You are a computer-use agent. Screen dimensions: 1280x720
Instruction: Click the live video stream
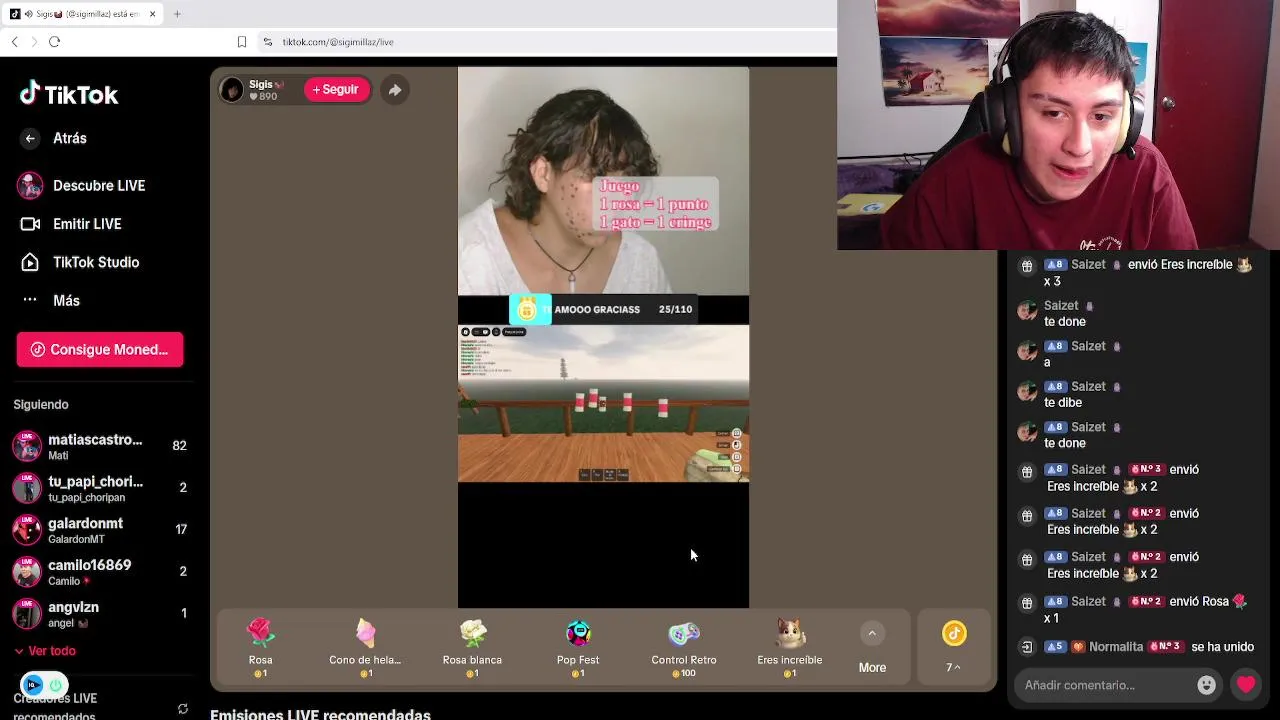click(x=603, y=337)
